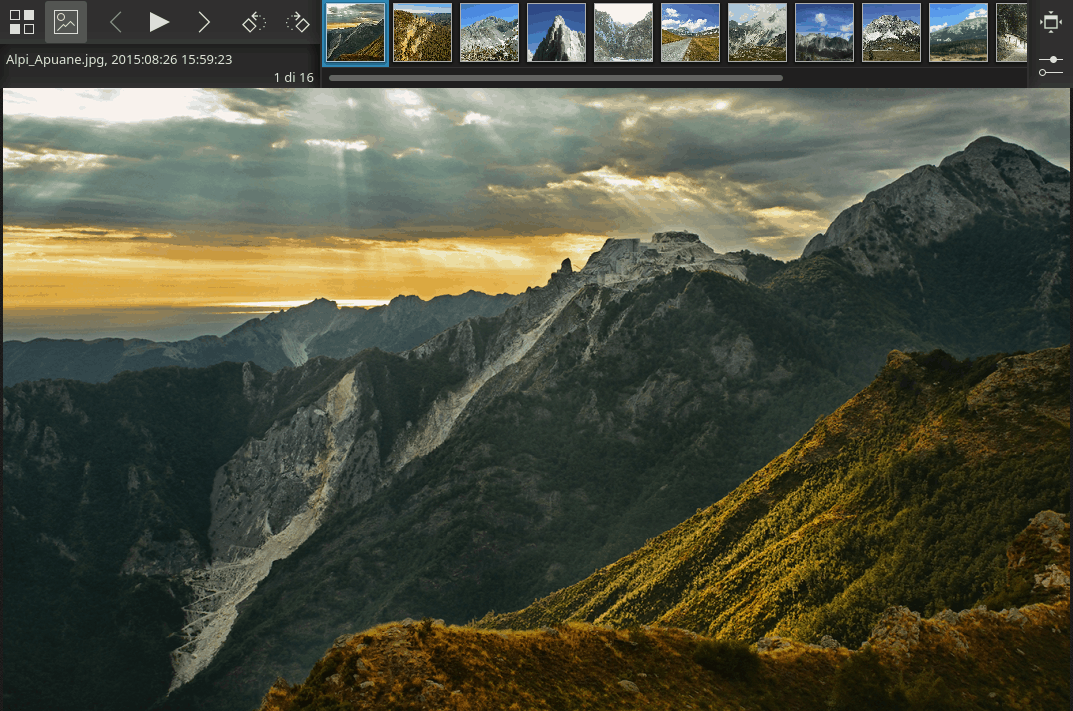Open the eighth thumbnail in the filmstrip
The width and height of the screenshot is (1073, 711).
[x=824, y=32]
